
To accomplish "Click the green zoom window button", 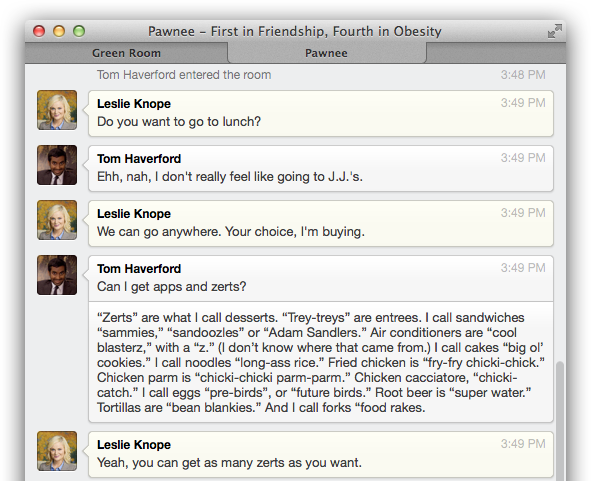I will pyautogui.click(x=79, y=31).
